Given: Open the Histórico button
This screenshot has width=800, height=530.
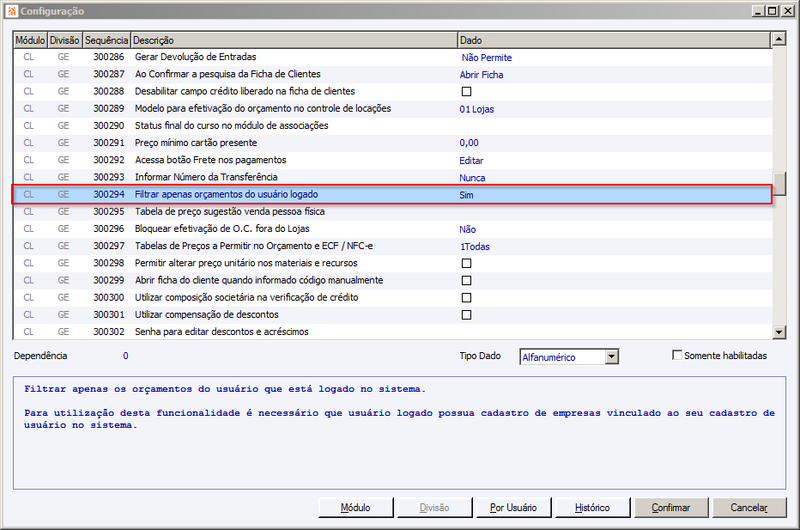Looking at the screenshot, I should tap(592, 508).
